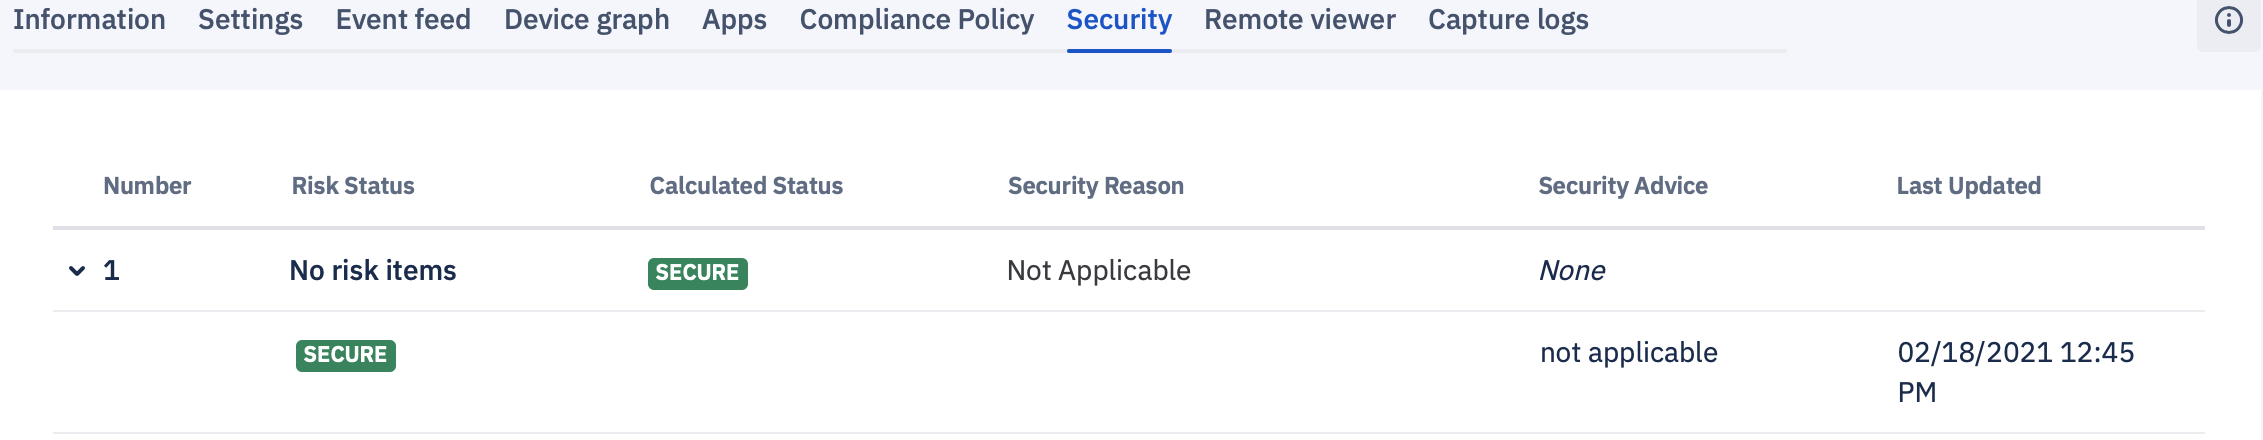Click the Security Reason column header
This screenshot has width=2263, height=440.
coord(1096,186)
